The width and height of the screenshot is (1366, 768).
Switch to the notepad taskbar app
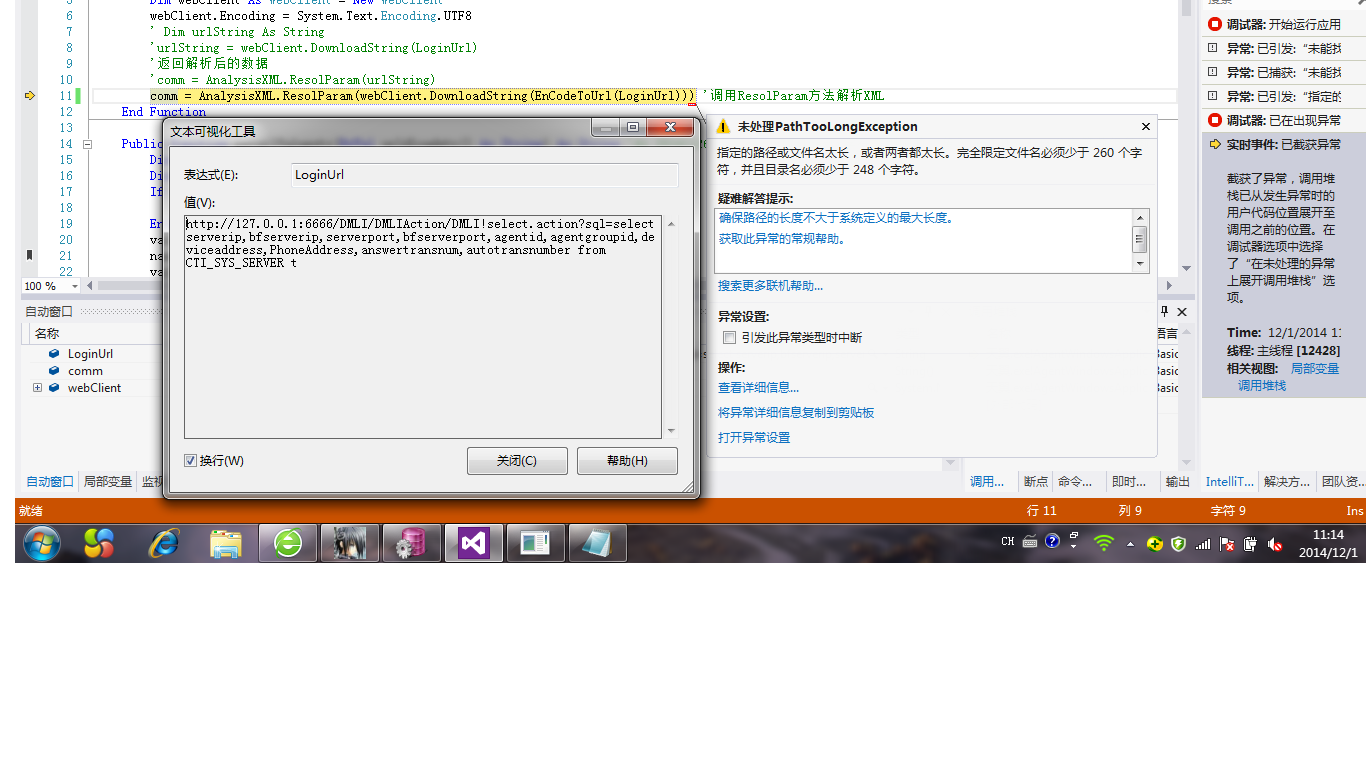pos(597,543)
